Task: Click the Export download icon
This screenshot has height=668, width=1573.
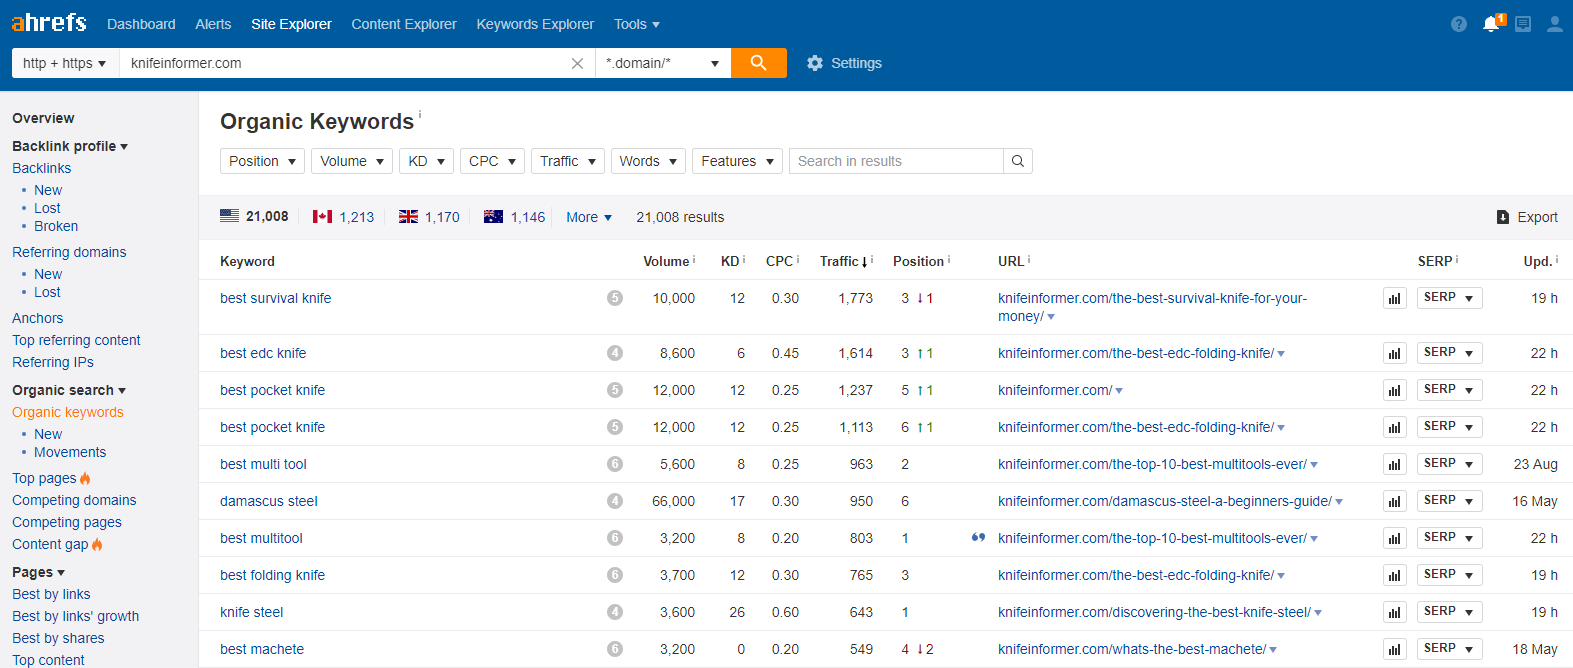Action: point(1502,217)
